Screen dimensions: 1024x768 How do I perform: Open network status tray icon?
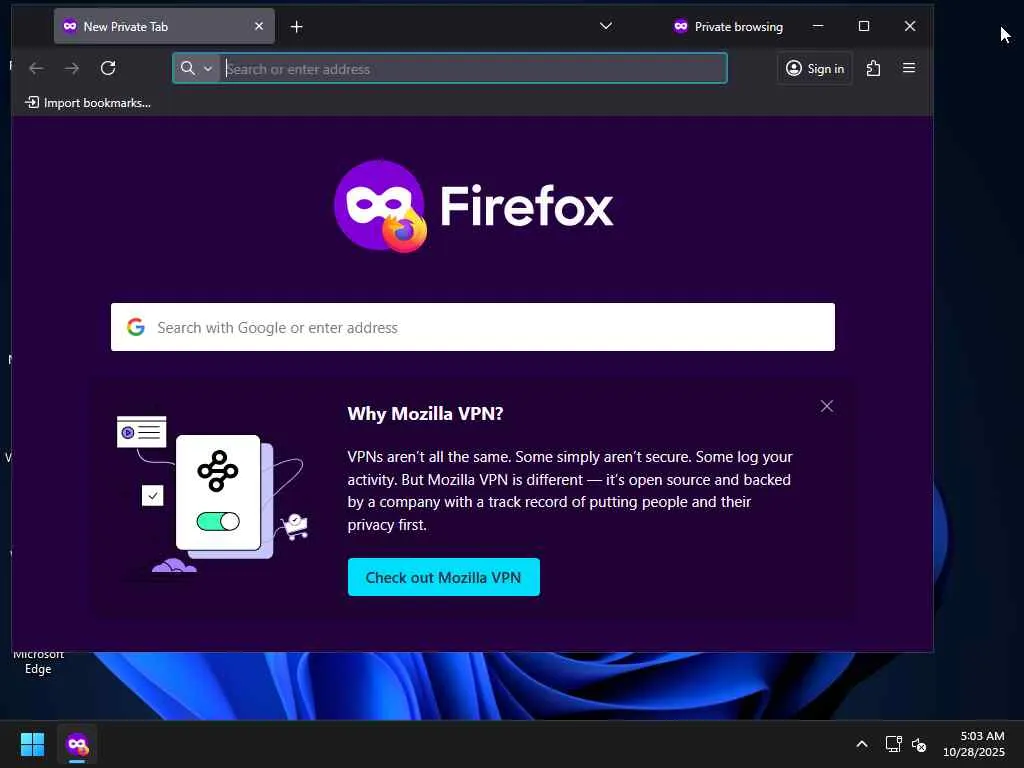893,744
